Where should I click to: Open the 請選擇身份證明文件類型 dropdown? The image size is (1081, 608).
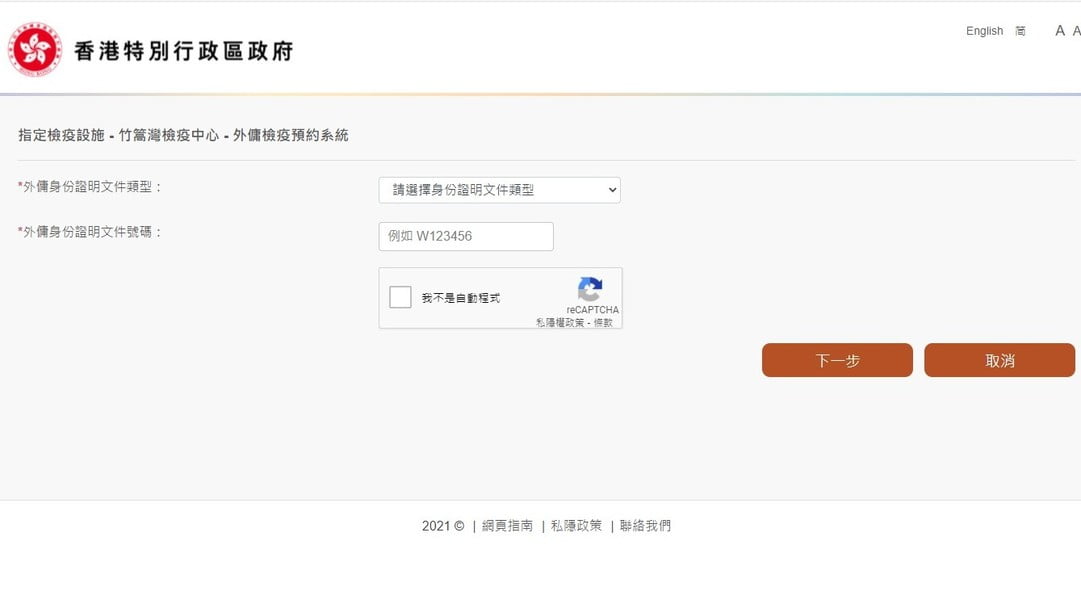pyautogui.click(x=499, y=190)
